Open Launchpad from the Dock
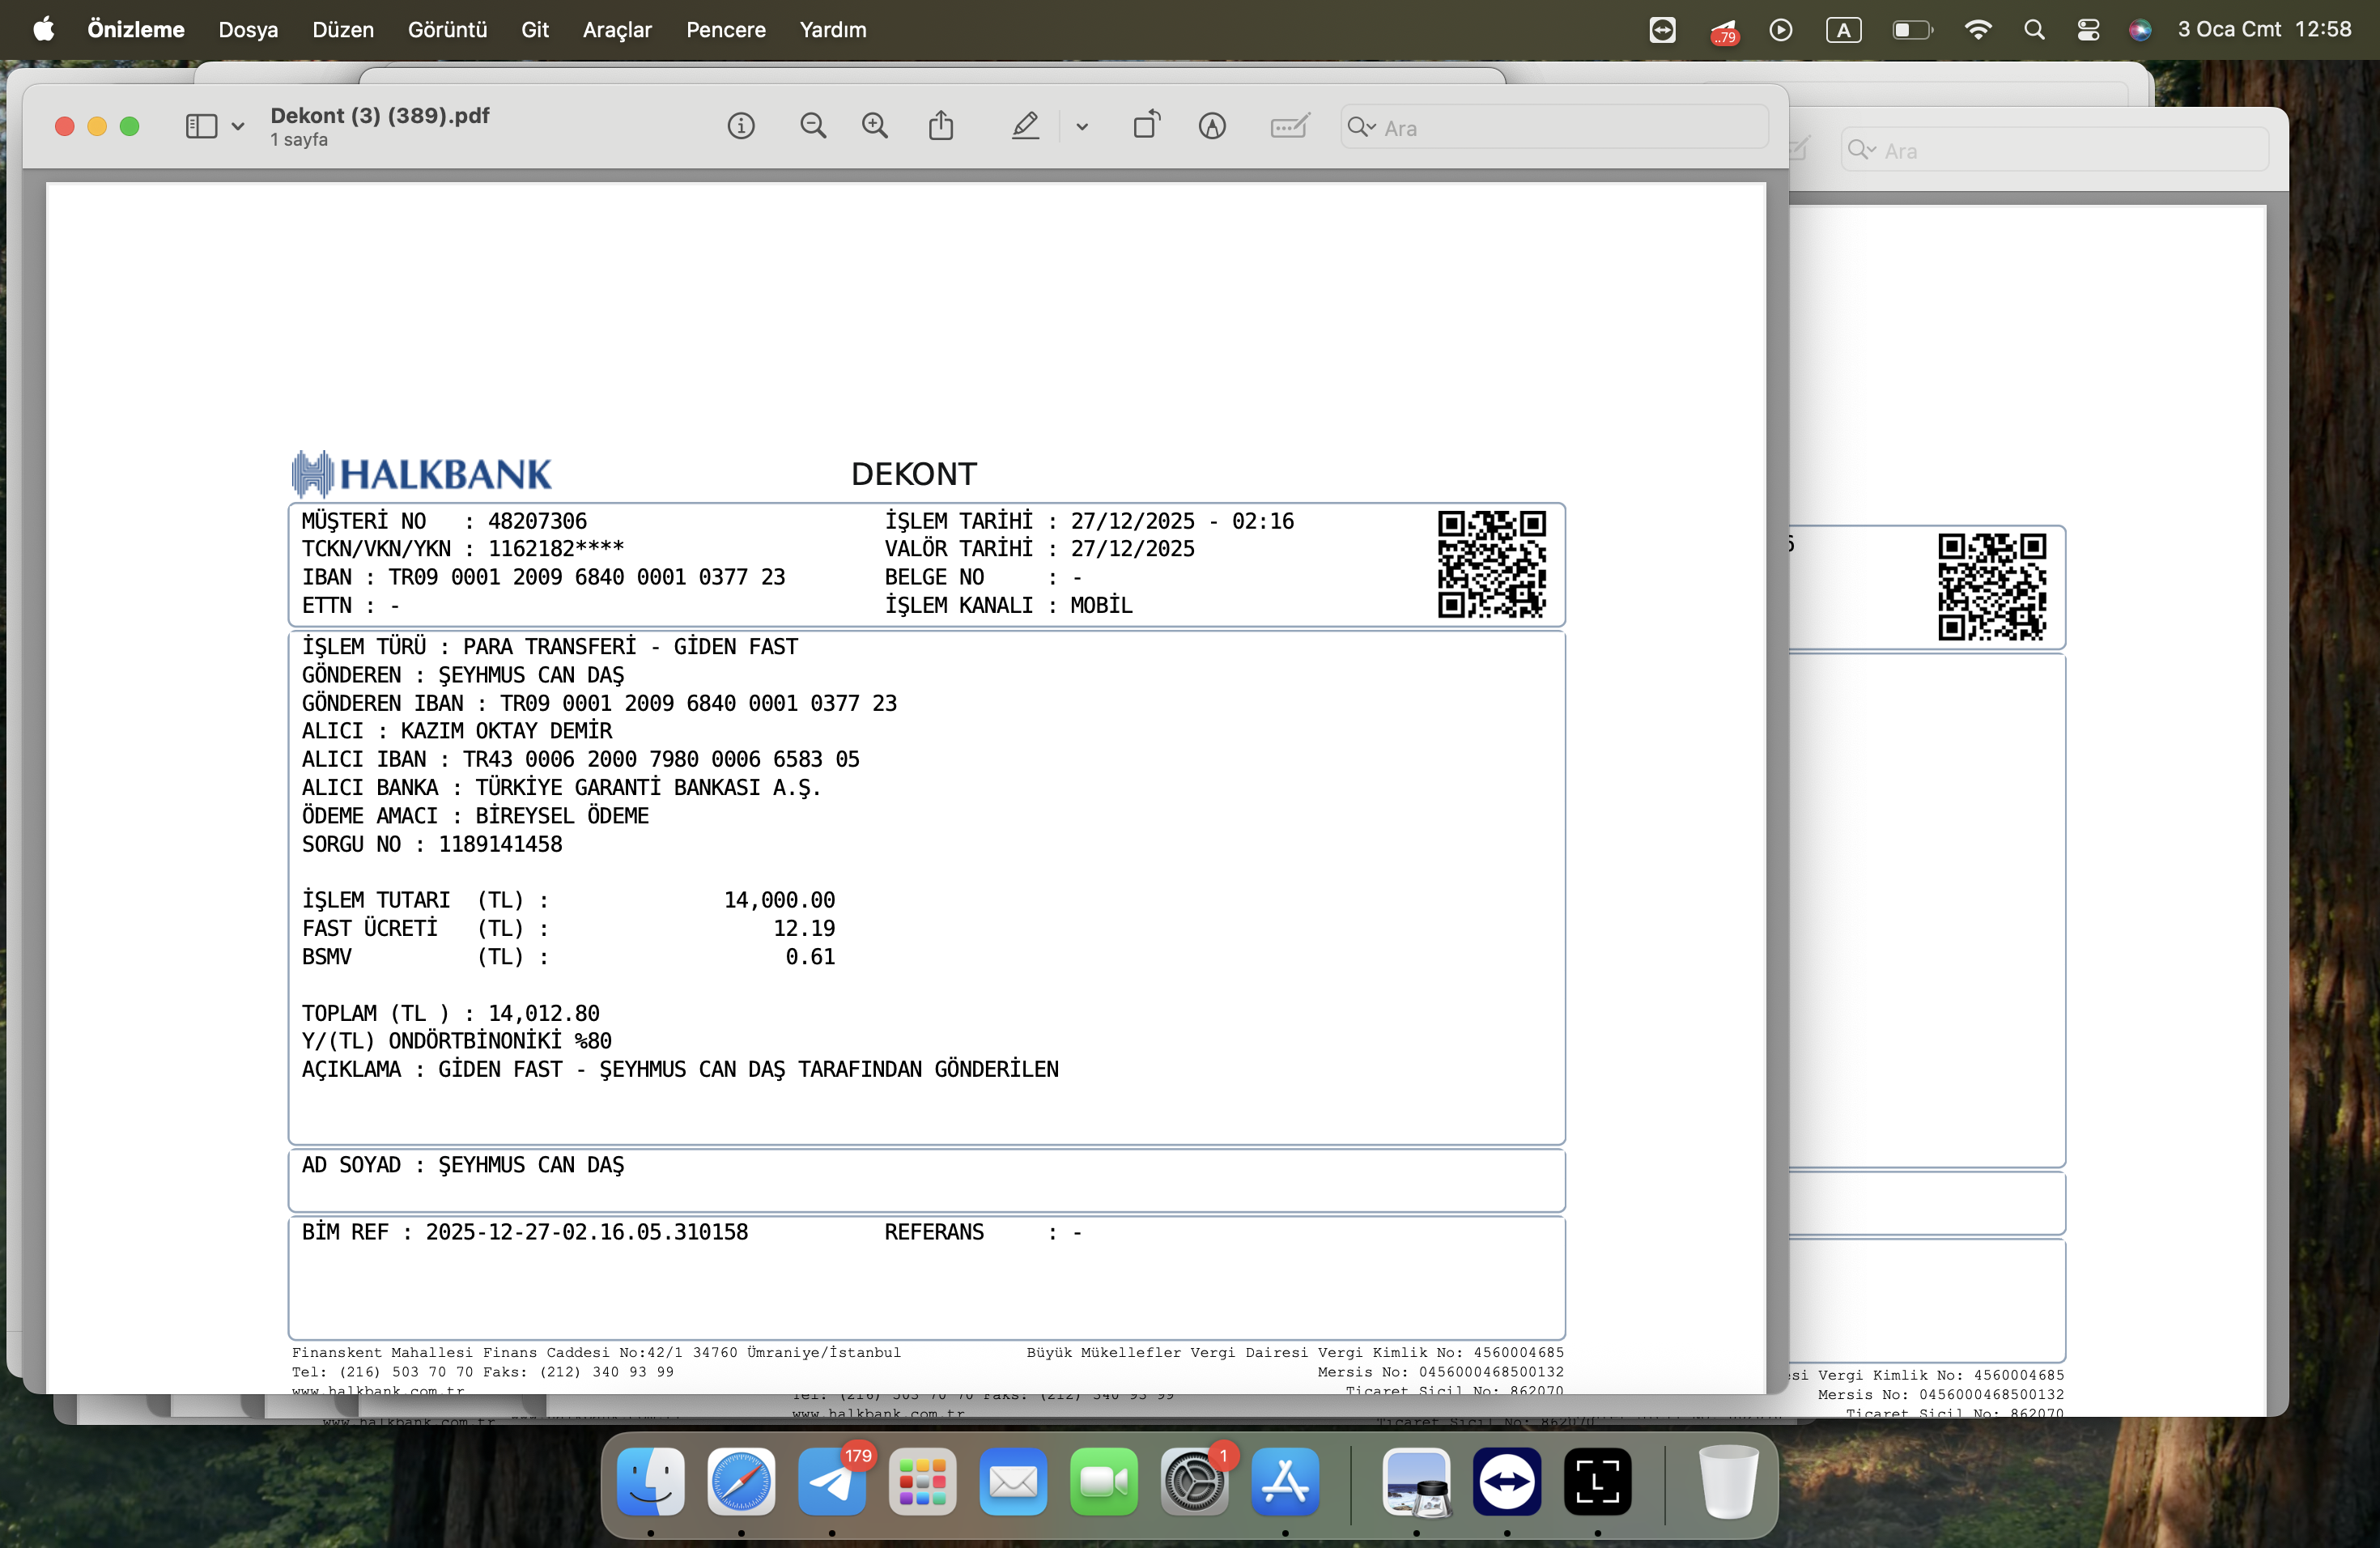Viewport: 2380px width, 1548px height. [x=923, y=1481]
